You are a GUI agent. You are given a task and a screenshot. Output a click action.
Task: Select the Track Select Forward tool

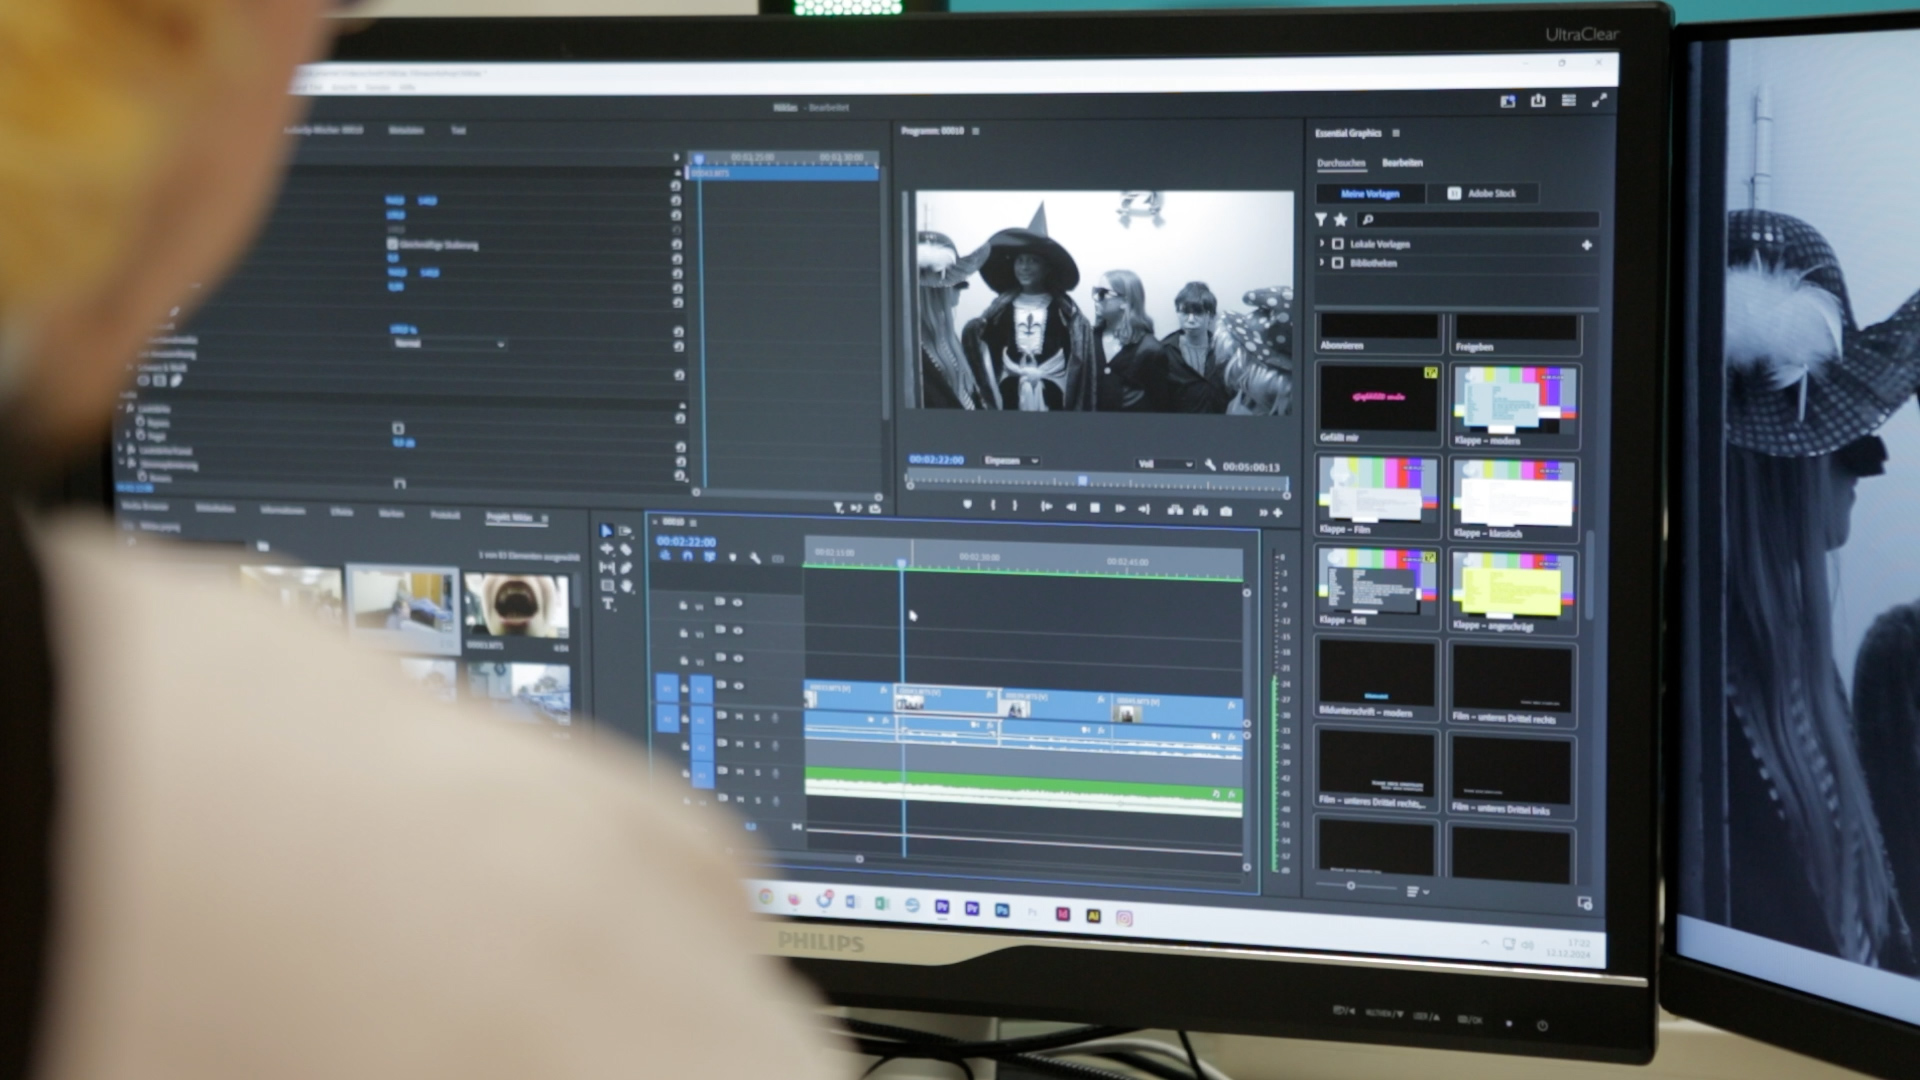(626, 531)
